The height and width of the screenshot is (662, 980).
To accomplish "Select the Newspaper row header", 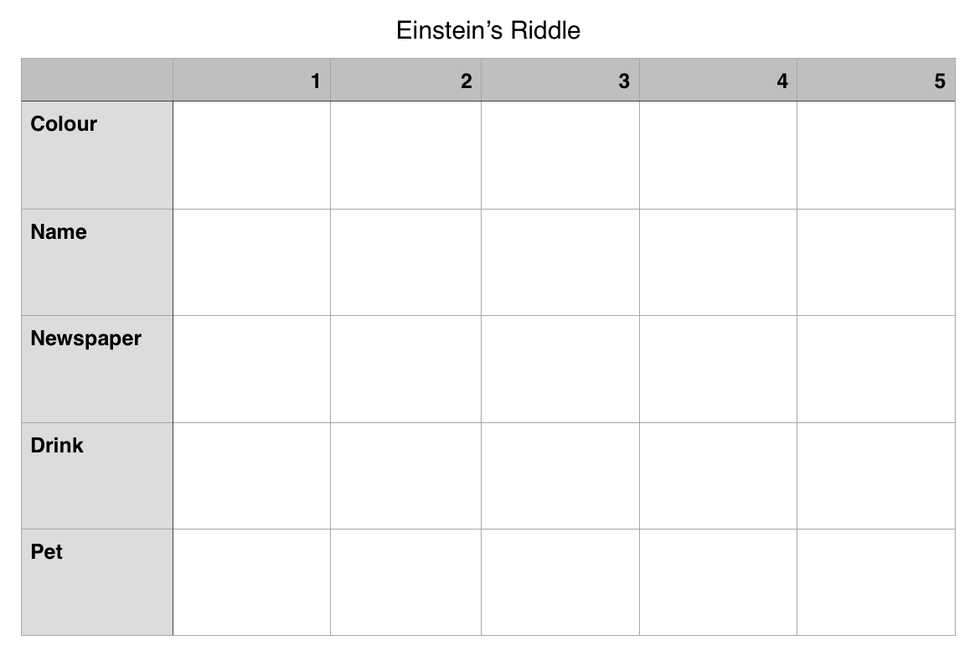I will tap(97, 369).
